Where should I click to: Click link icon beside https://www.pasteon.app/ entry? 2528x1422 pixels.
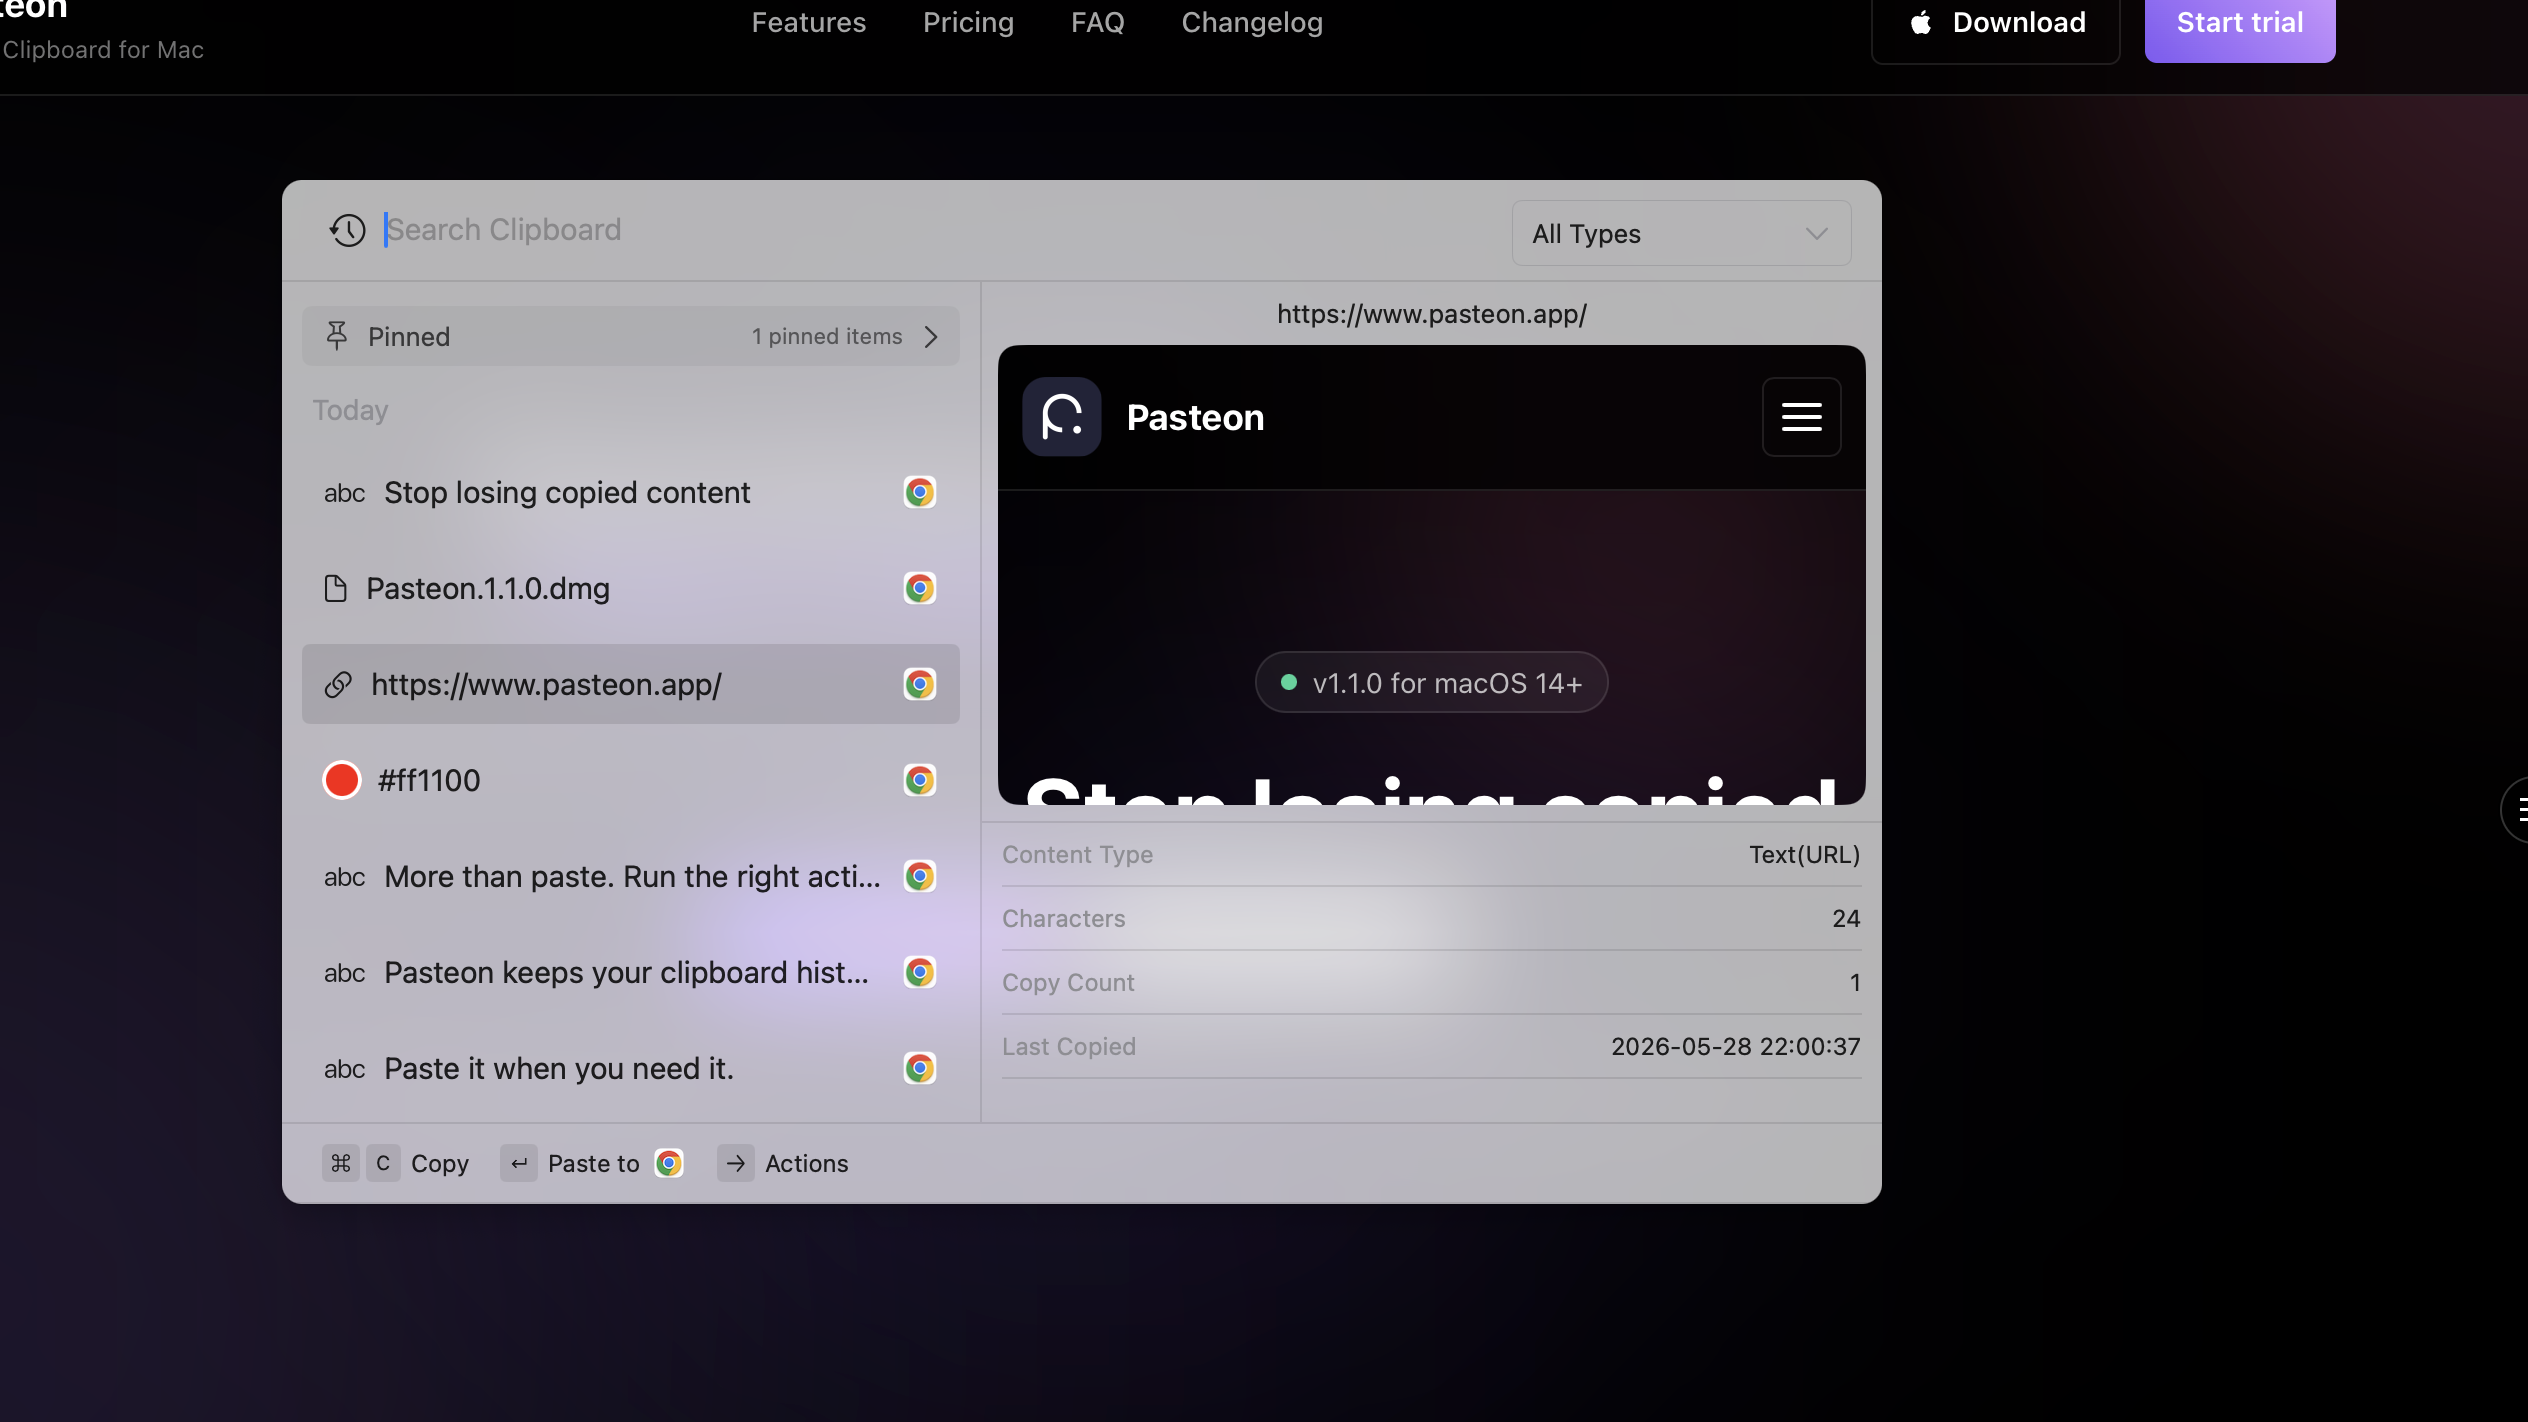(x=338, y=684)
